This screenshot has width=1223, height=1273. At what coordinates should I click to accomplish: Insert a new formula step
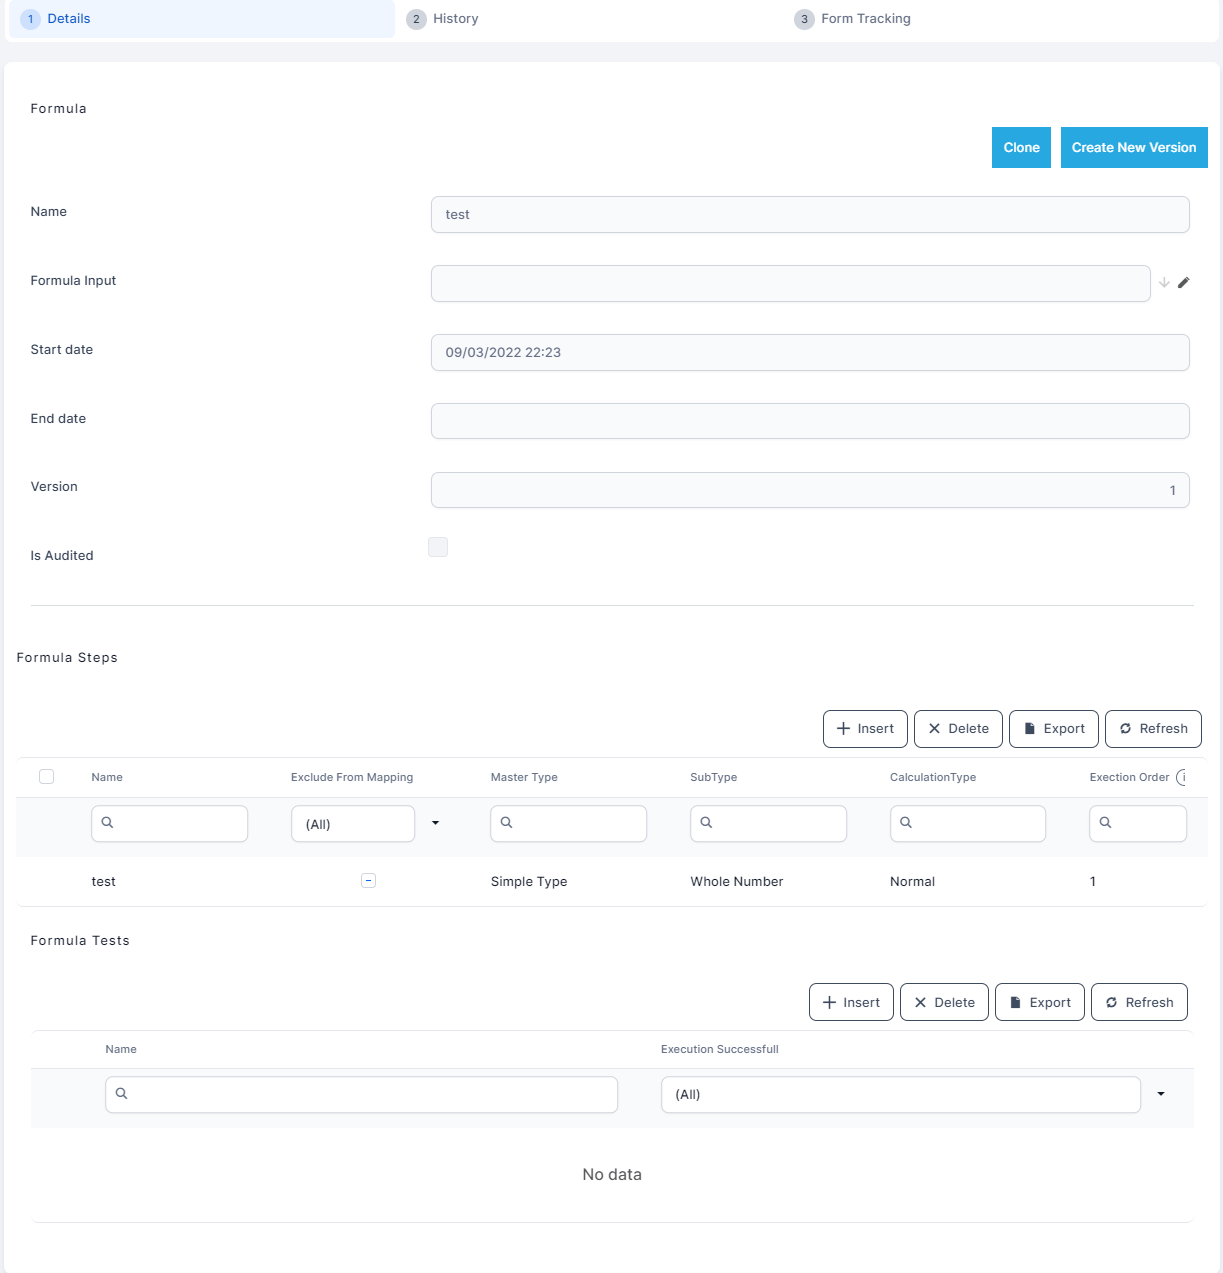click(x=865, y=729)
